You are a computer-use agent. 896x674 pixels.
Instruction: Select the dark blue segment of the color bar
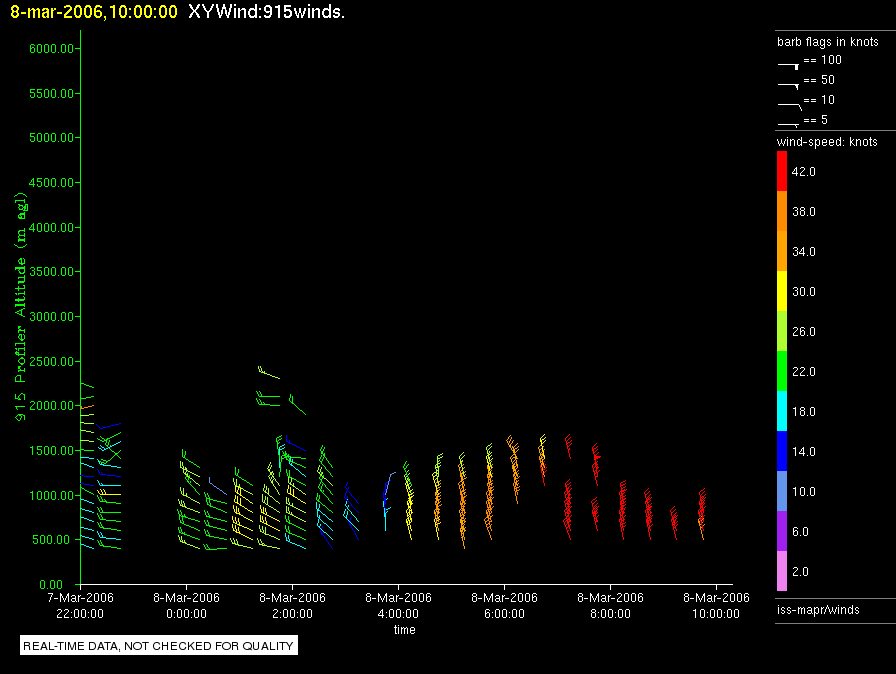click(782, 451)
